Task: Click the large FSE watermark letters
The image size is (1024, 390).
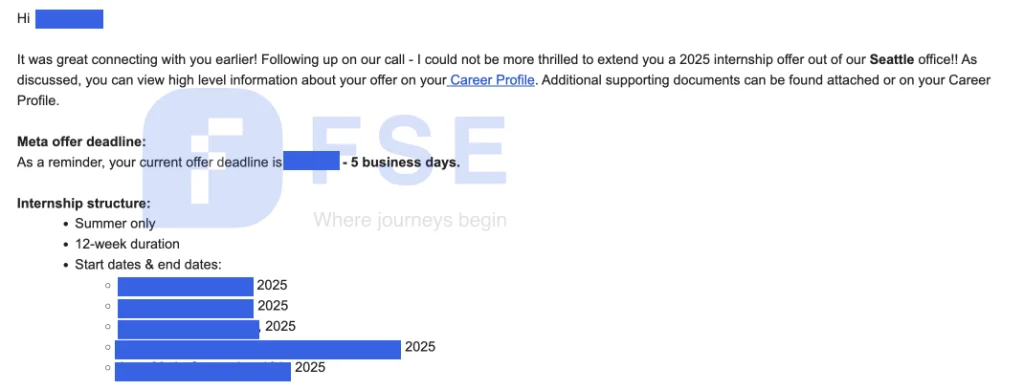Action: click(409, 149)
